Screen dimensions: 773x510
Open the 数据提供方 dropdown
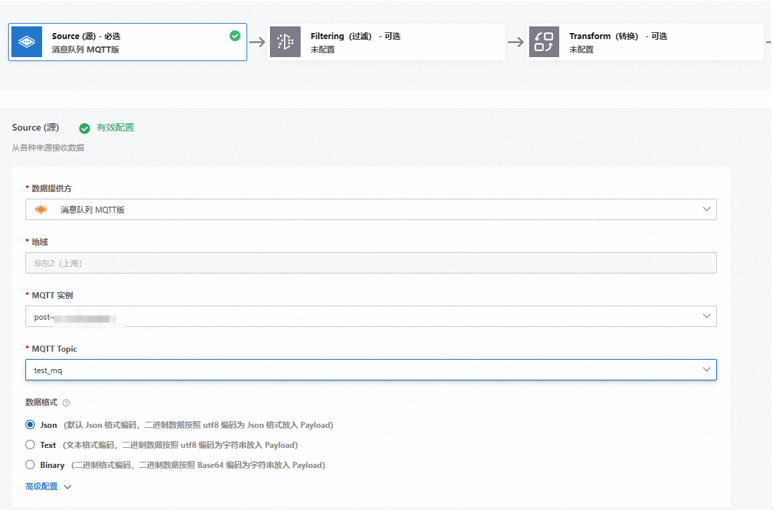(x=371, y=209)
